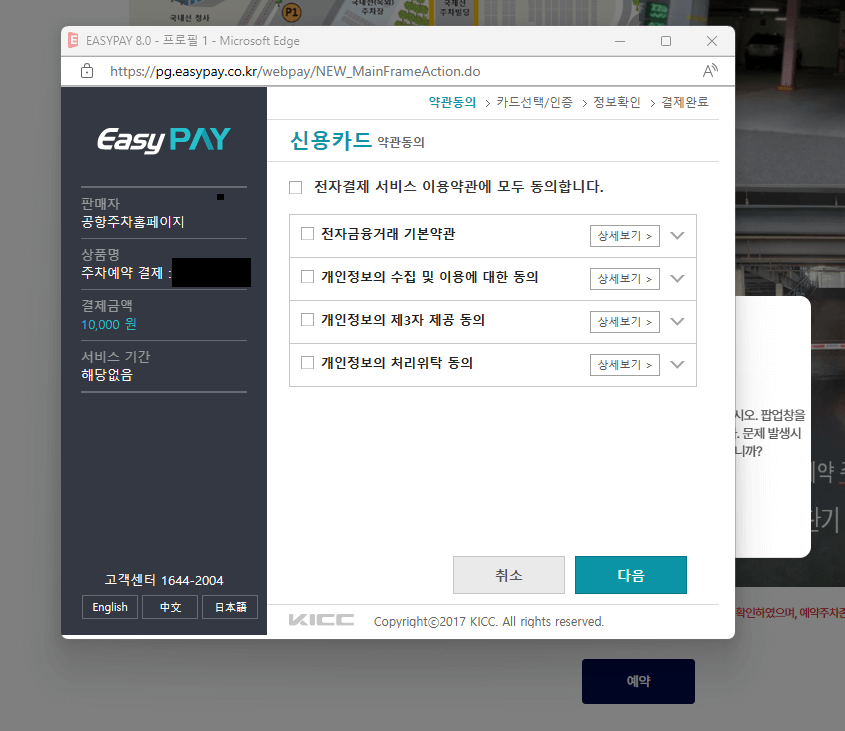845x731 pixels.
Task: Click the 취소 cancel button
Action: 509,575
